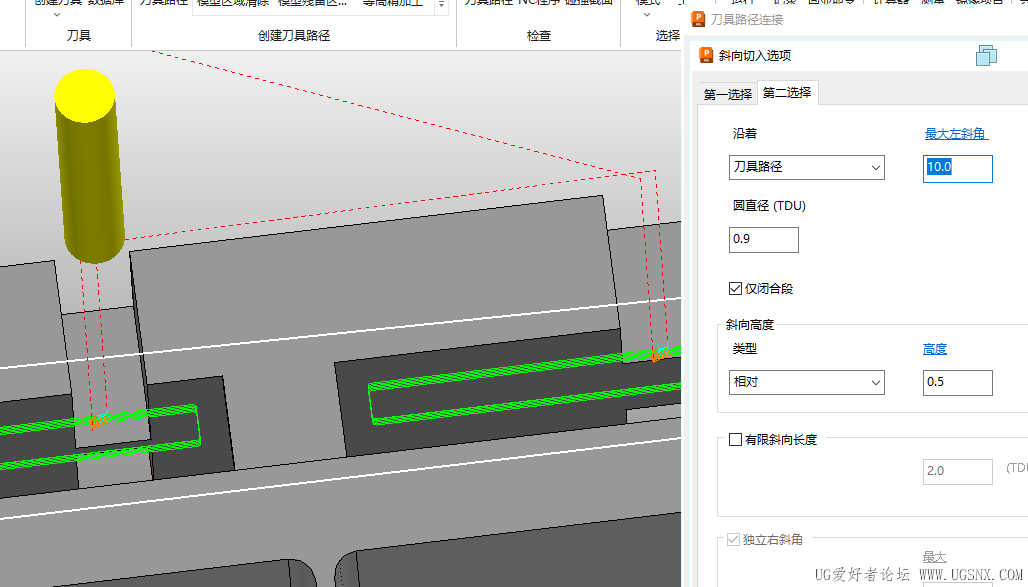Click the disabled ramp length field showing 2.0
1028x587 pixels.
tap(958, 472)
